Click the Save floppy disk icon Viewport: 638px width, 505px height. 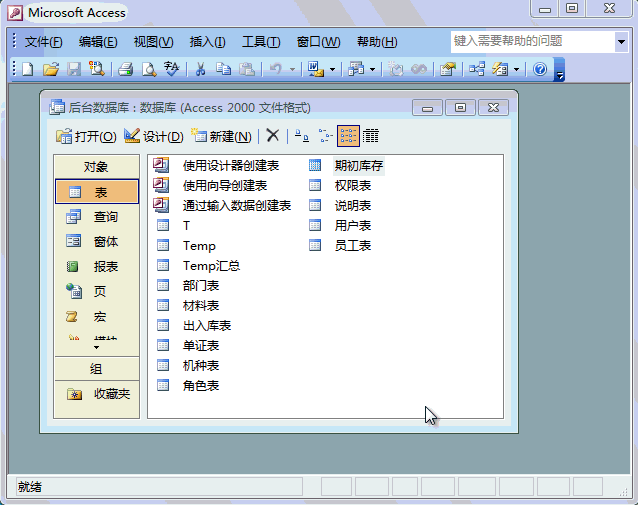click(74, 69)
